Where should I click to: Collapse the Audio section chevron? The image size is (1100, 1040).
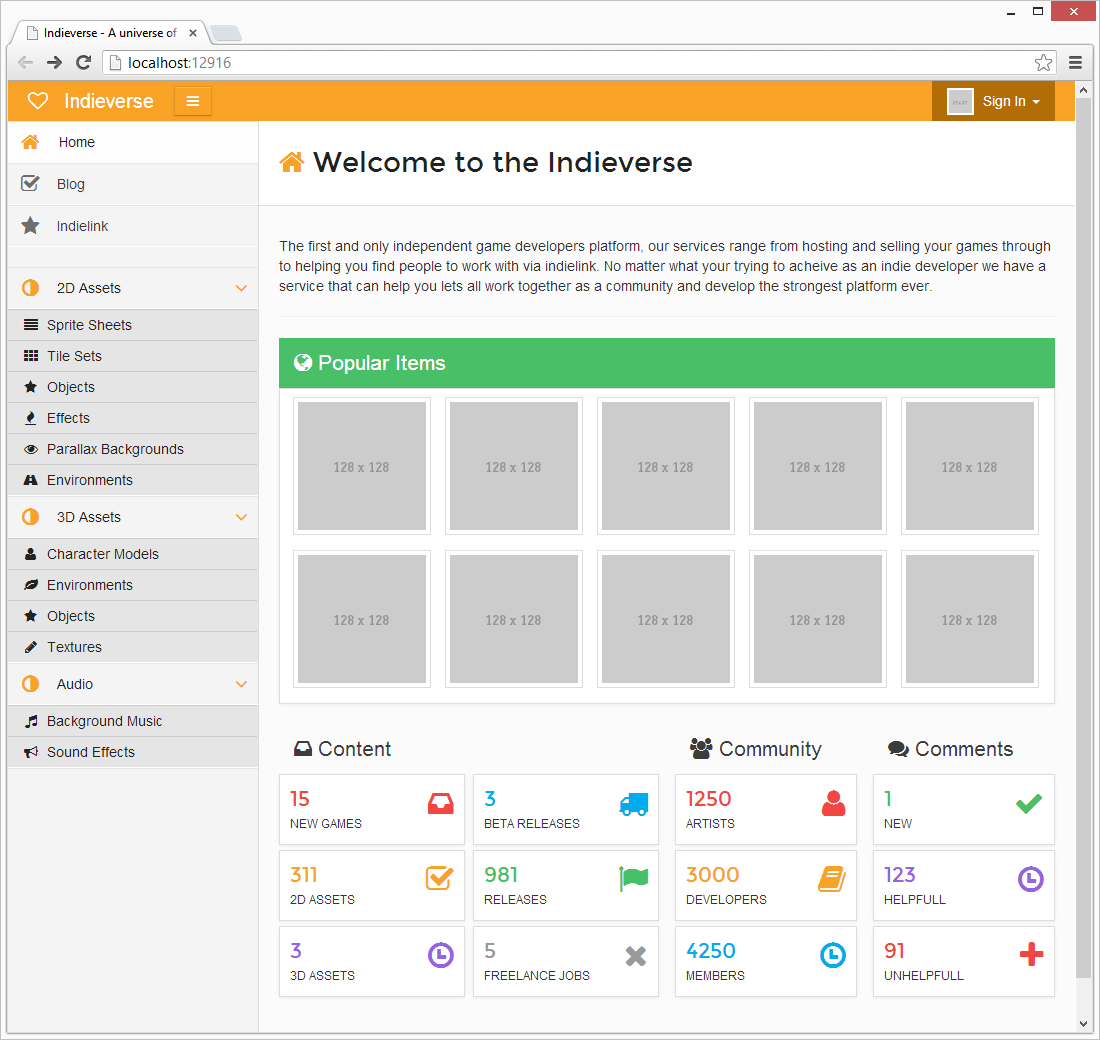point(241,684)
